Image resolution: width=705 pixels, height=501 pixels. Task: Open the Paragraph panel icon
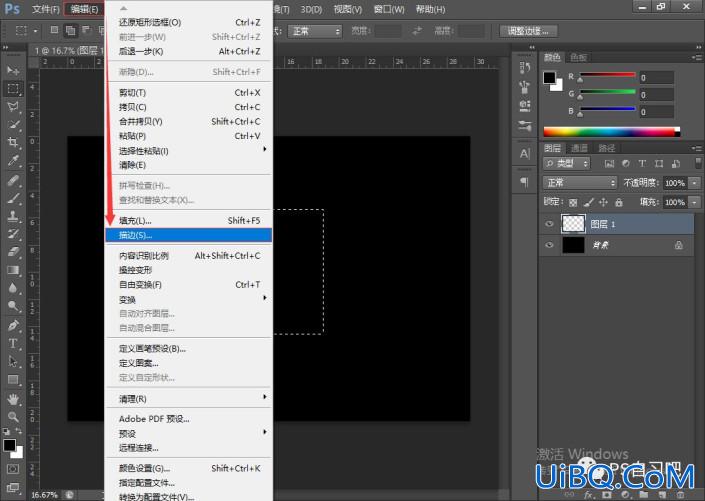tap(524, 181)
